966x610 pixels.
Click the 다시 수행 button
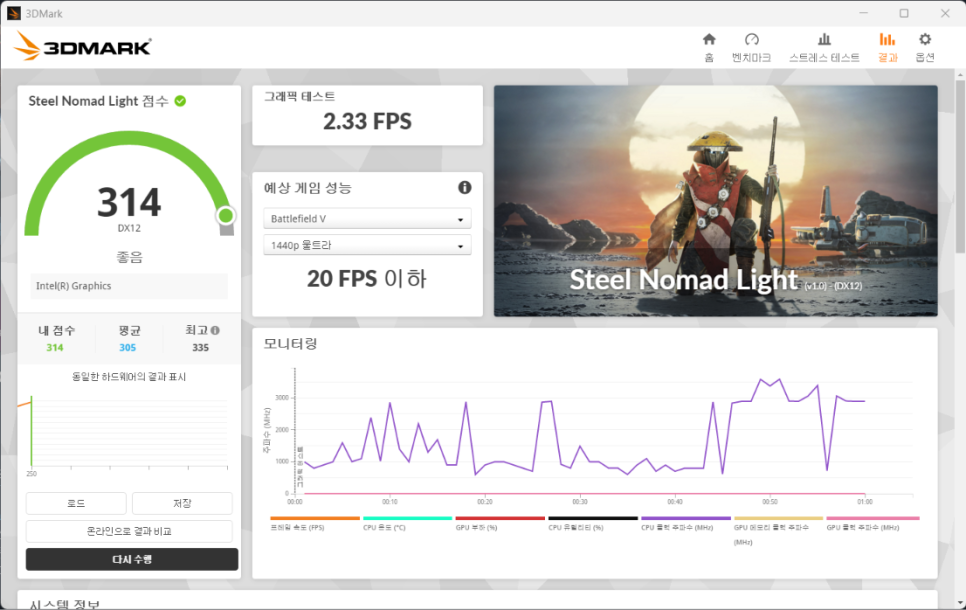pos(132,559)
